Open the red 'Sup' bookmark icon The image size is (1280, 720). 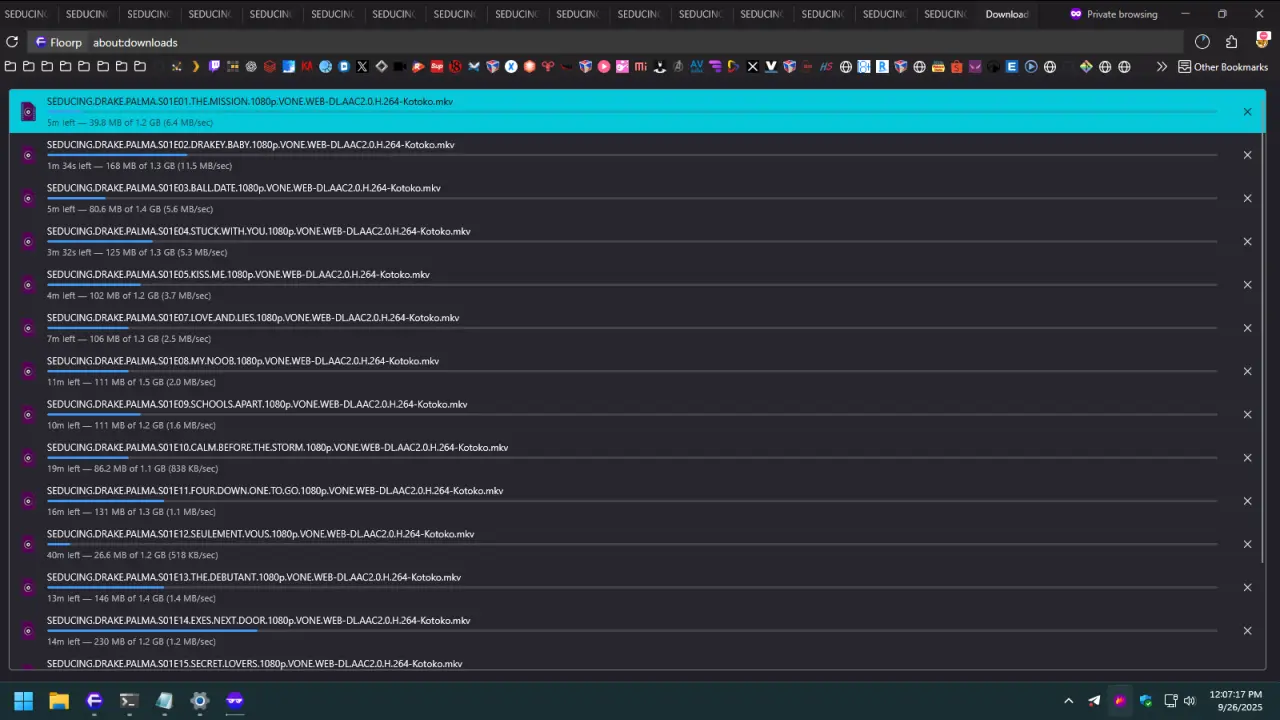(x=437, y=67)
